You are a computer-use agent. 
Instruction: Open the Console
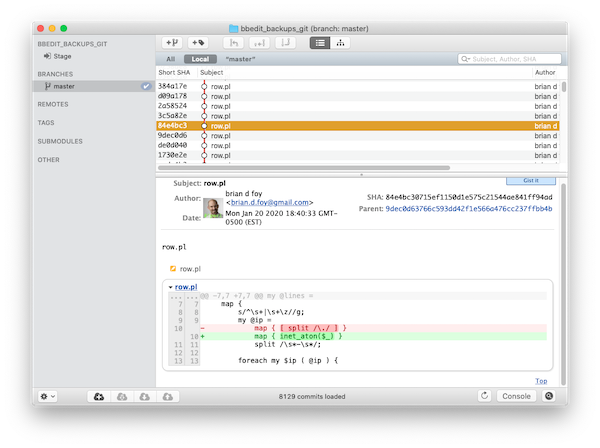tap(516, 396)
